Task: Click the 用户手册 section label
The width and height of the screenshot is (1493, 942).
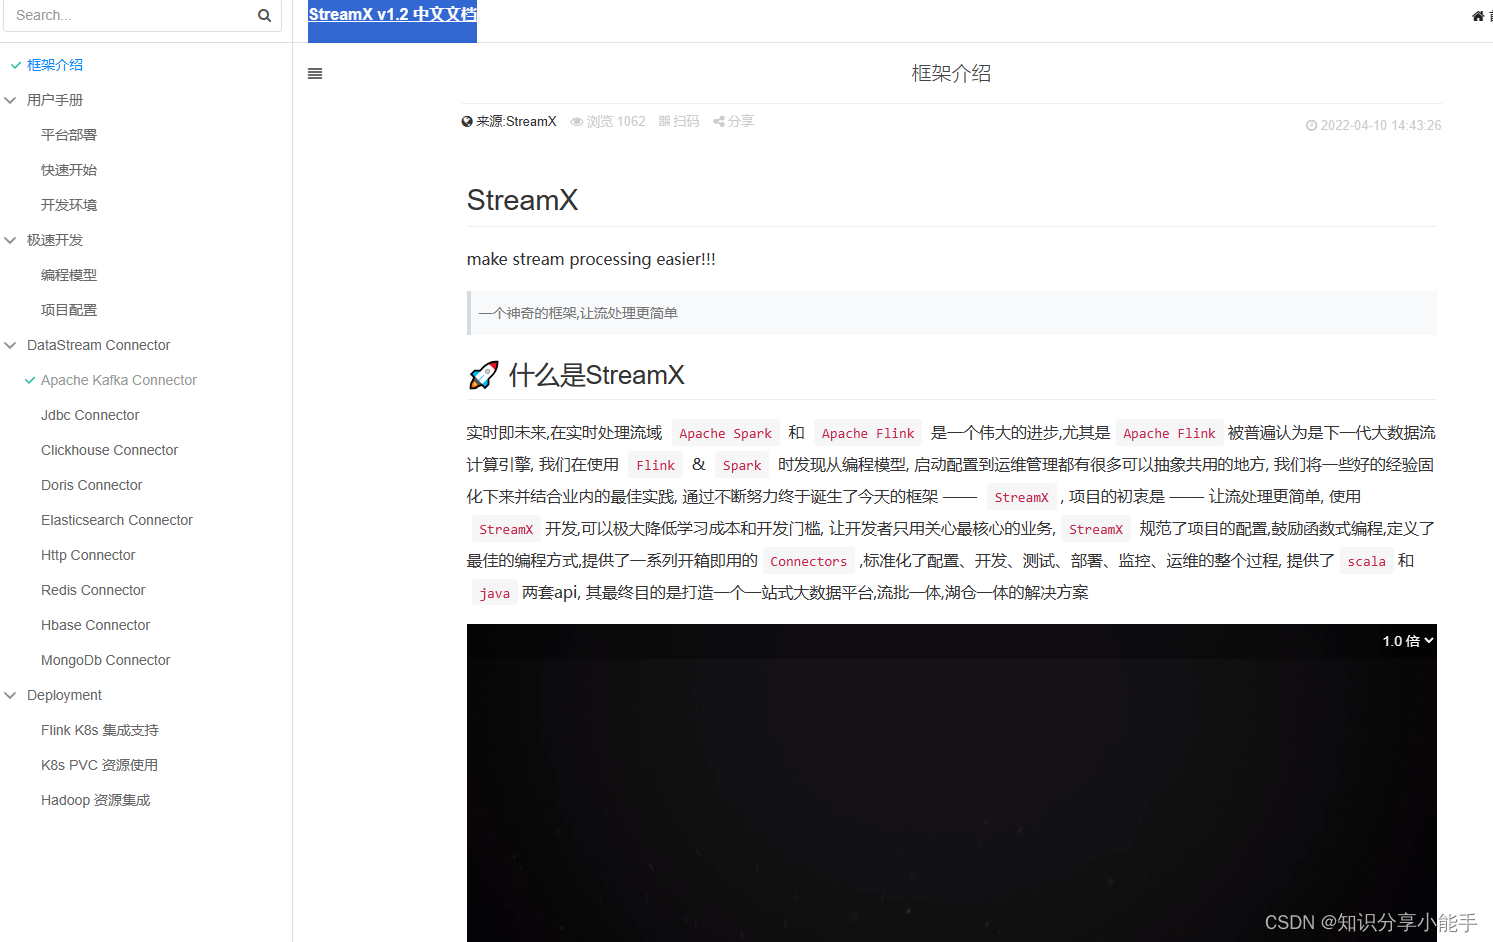Action: [x=55, y=100]
